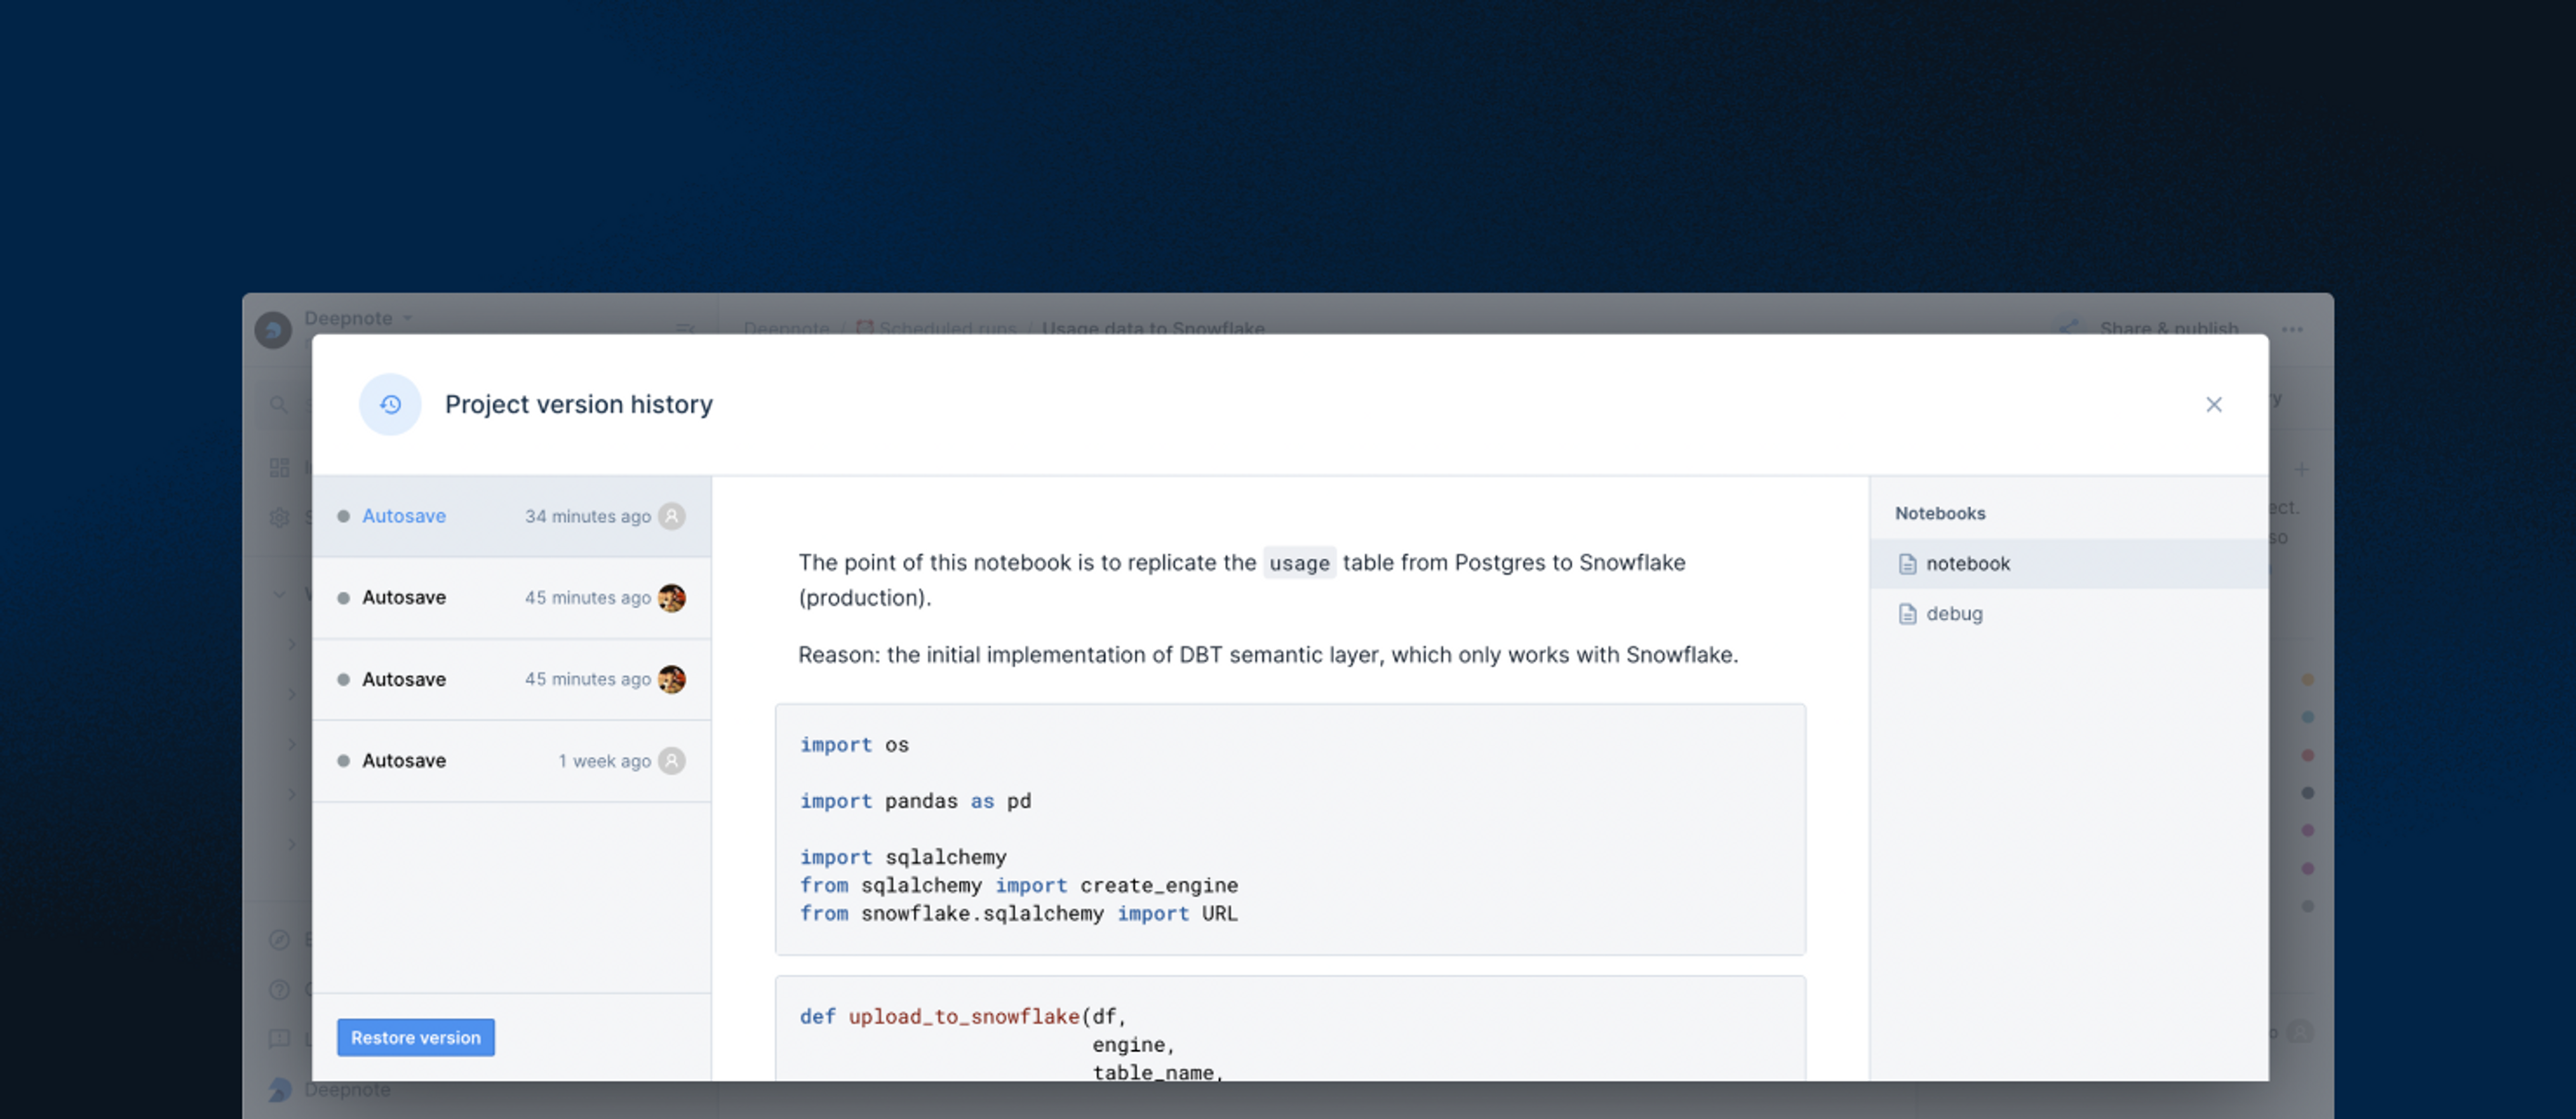Image resolution: width=2576 pixels, height=1119 pixels.
Task: Click the photo avatar on first 45 minutes autosave
Action: (x=672, y=598)
